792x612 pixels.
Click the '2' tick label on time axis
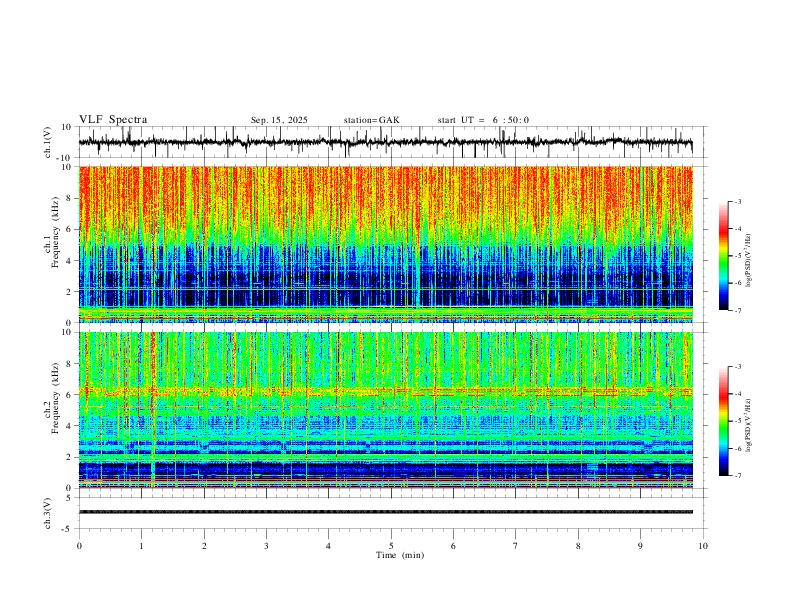(x=204, y=546)
